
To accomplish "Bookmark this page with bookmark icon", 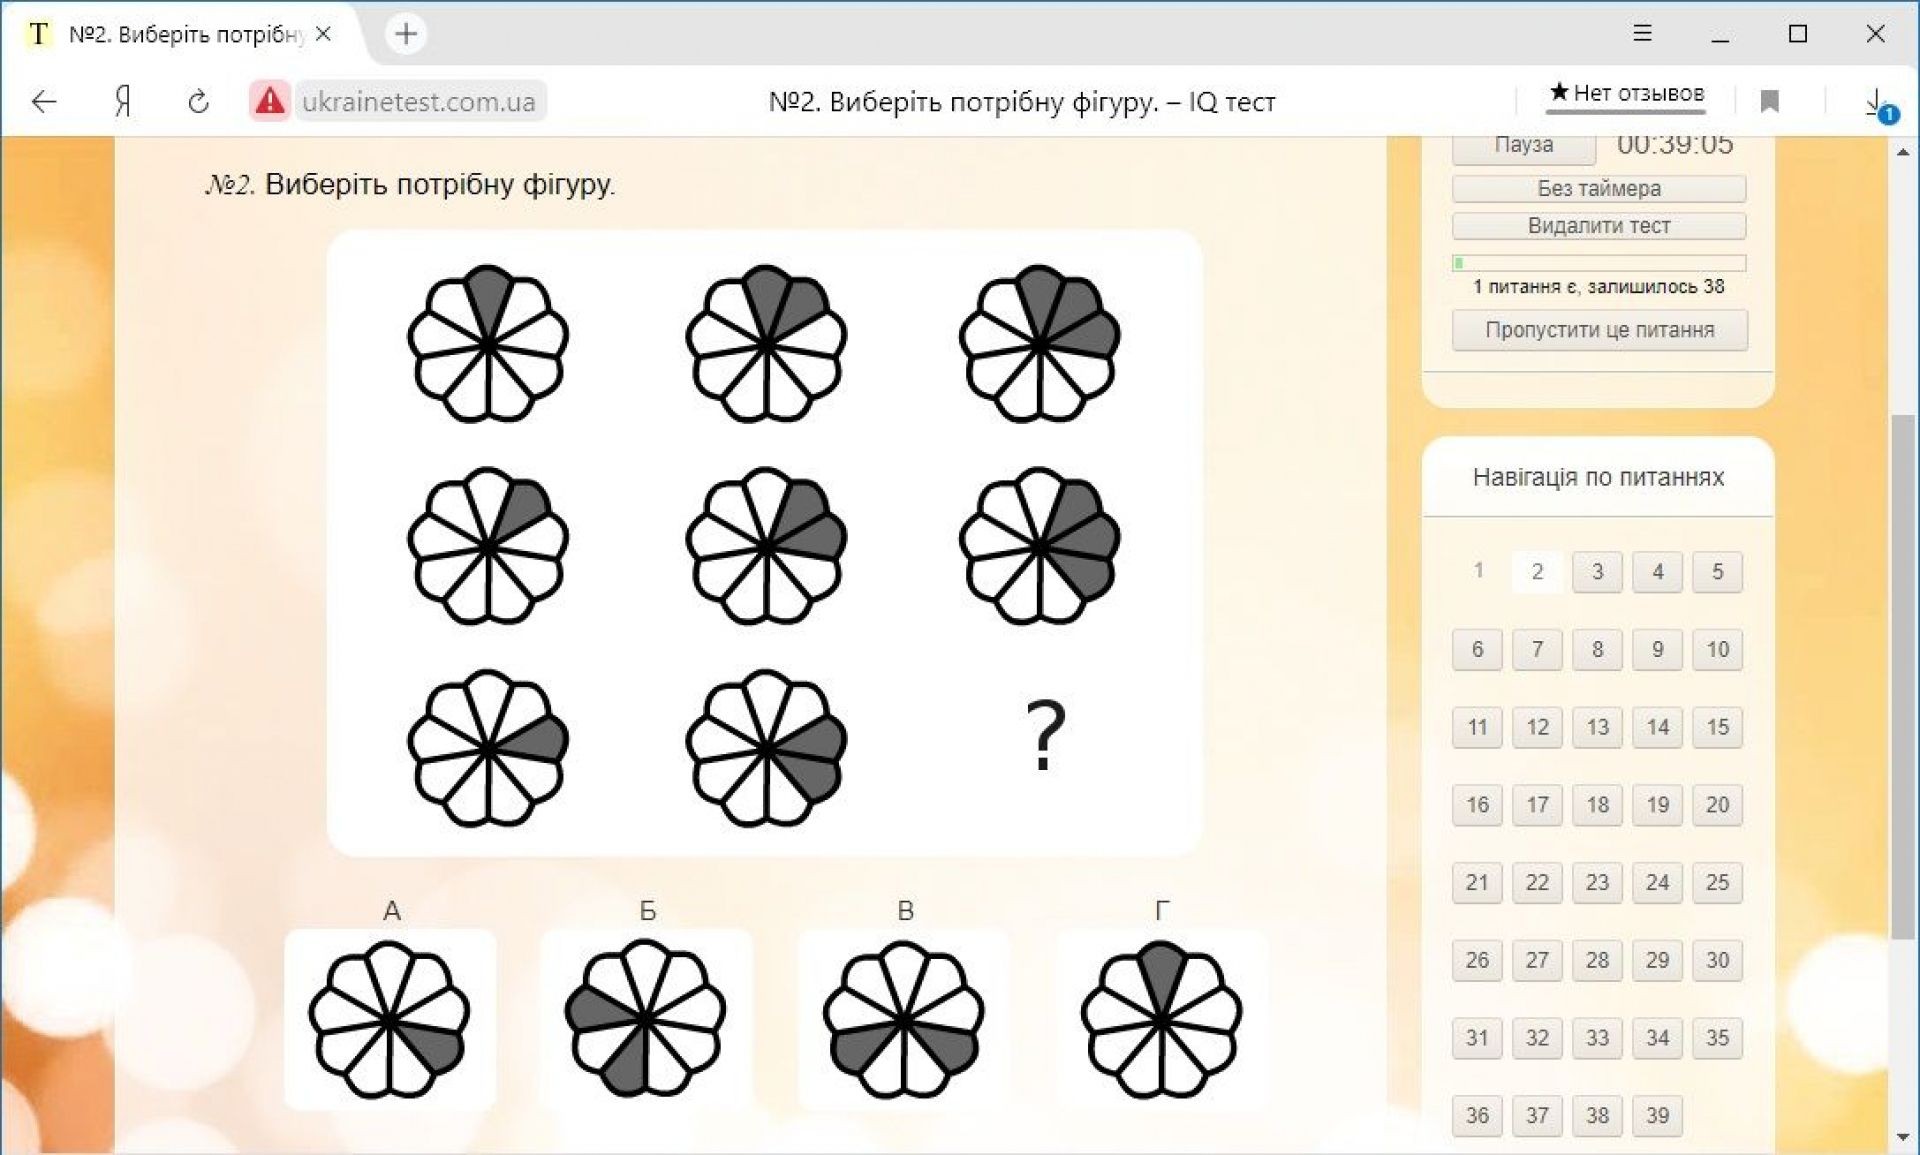I will (x=1769, y=101).
